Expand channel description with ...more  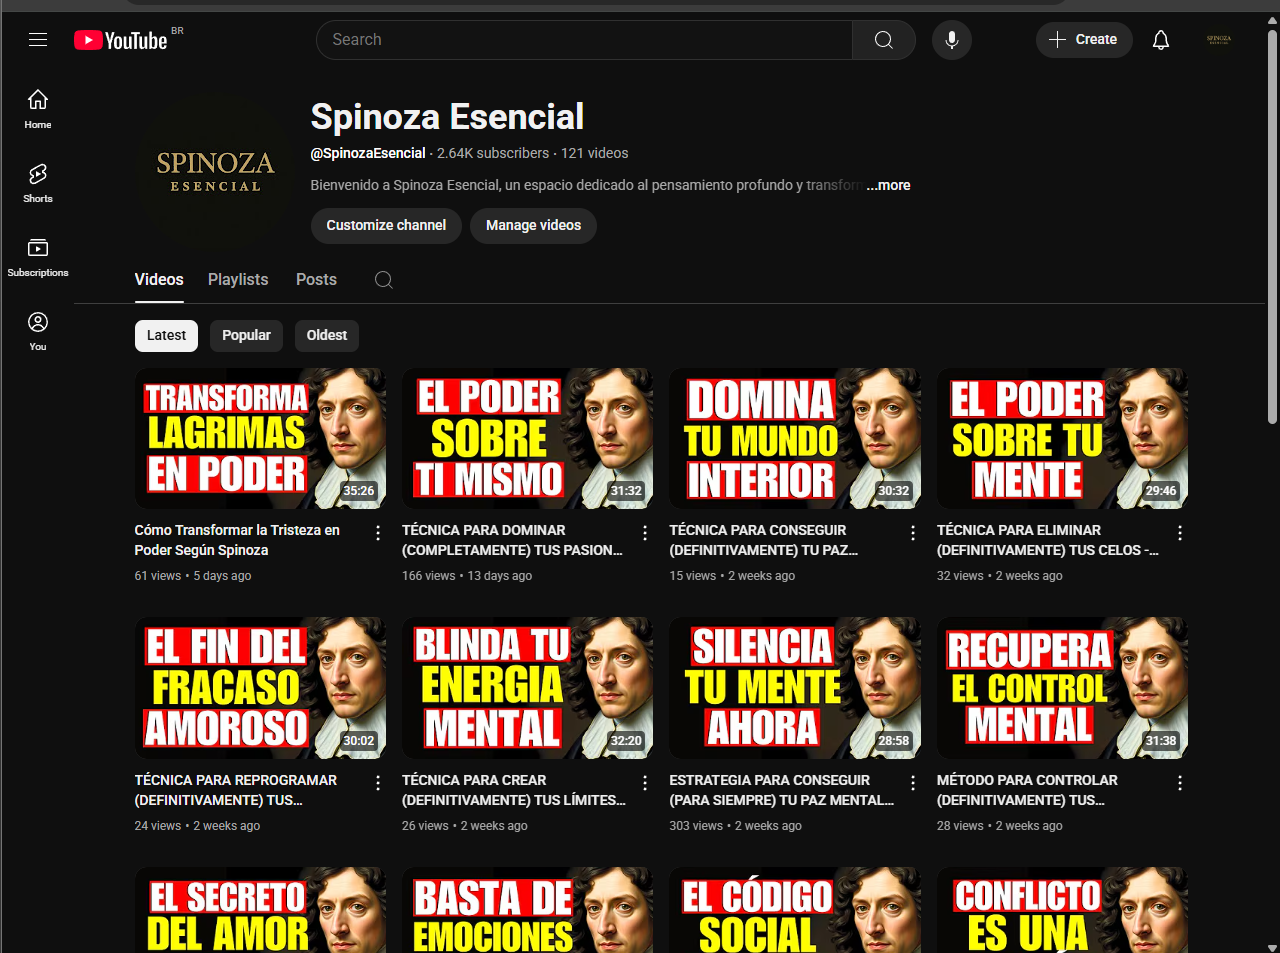click(x=888, y=185)
